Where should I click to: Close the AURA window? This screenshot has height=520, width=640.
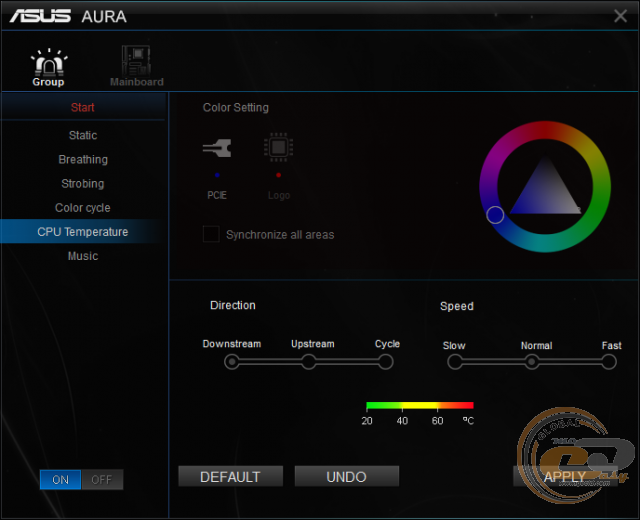click(620, 16)
